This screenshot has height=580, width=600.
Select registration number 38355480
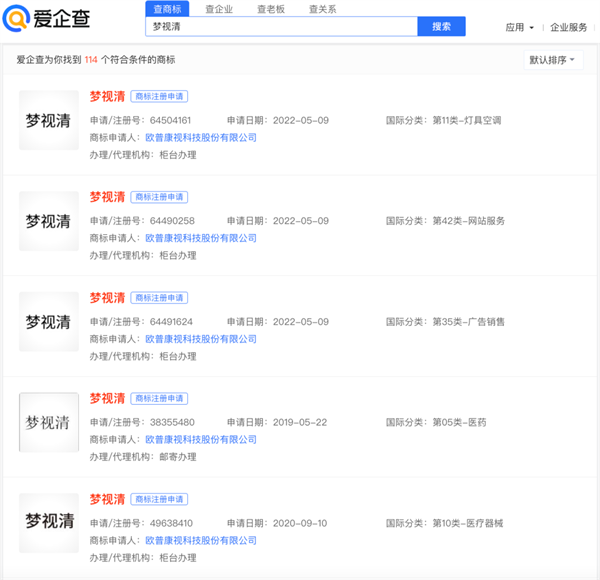coord(172,422)
